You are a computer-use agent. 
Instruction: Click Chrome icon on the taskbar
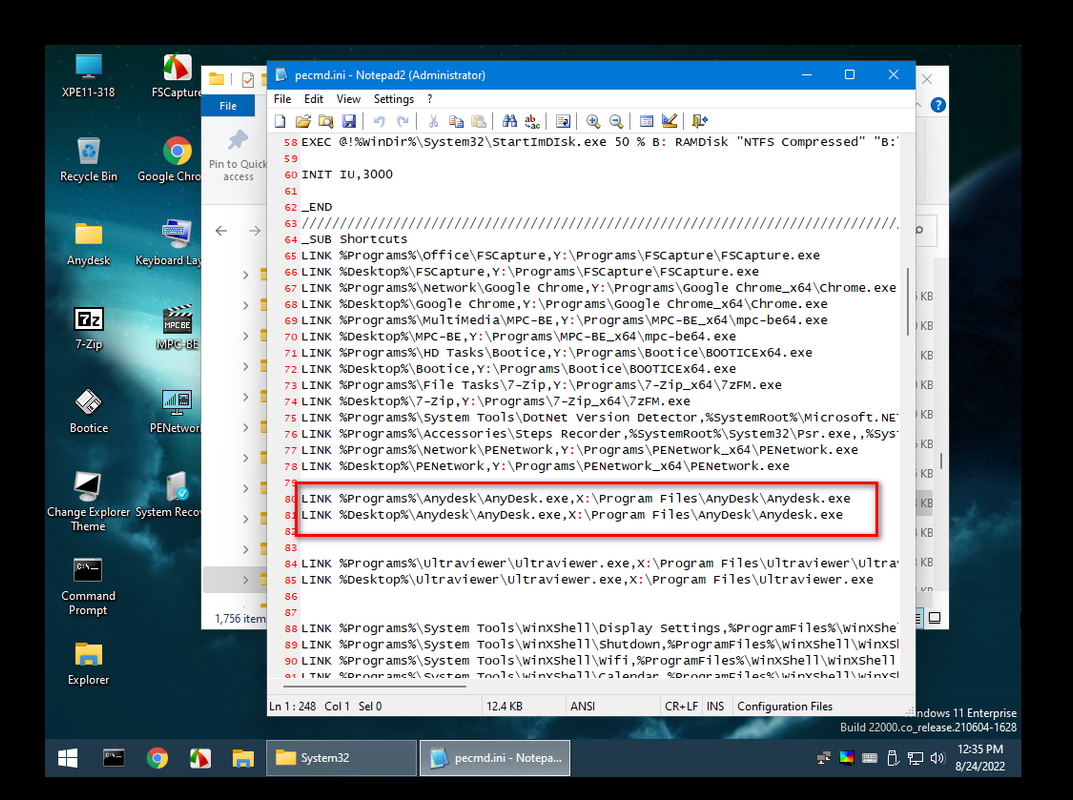click(x=157, y=758)
